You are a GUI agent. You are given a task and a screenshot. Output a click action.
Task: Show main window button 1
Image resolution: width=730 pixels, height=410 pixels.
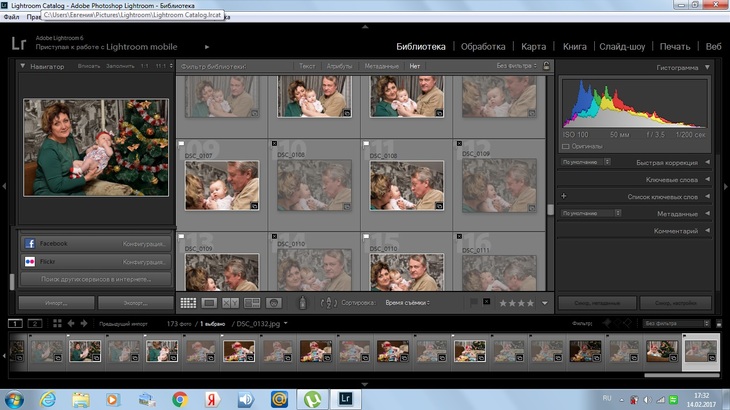coord(15,323)
